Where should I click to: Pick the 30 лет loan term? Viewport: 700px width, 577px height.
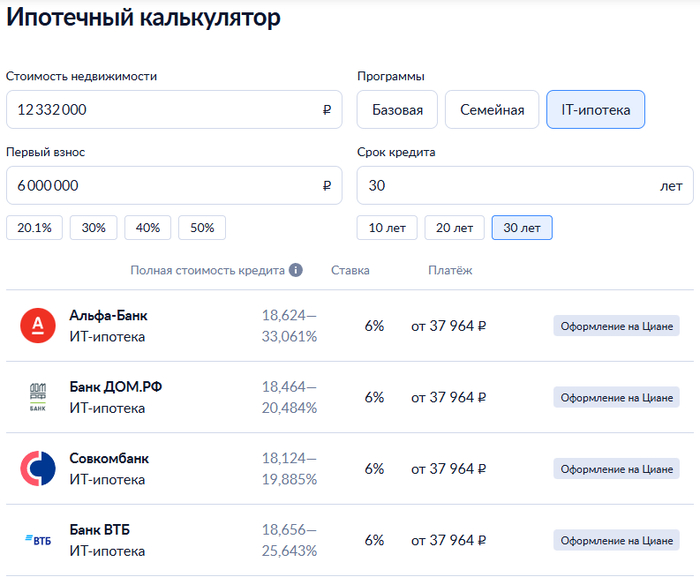click(522, 228)
